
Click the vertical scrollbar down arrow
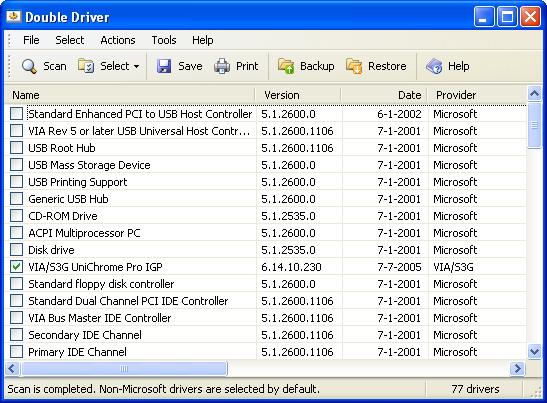click(x=534, y=351)
